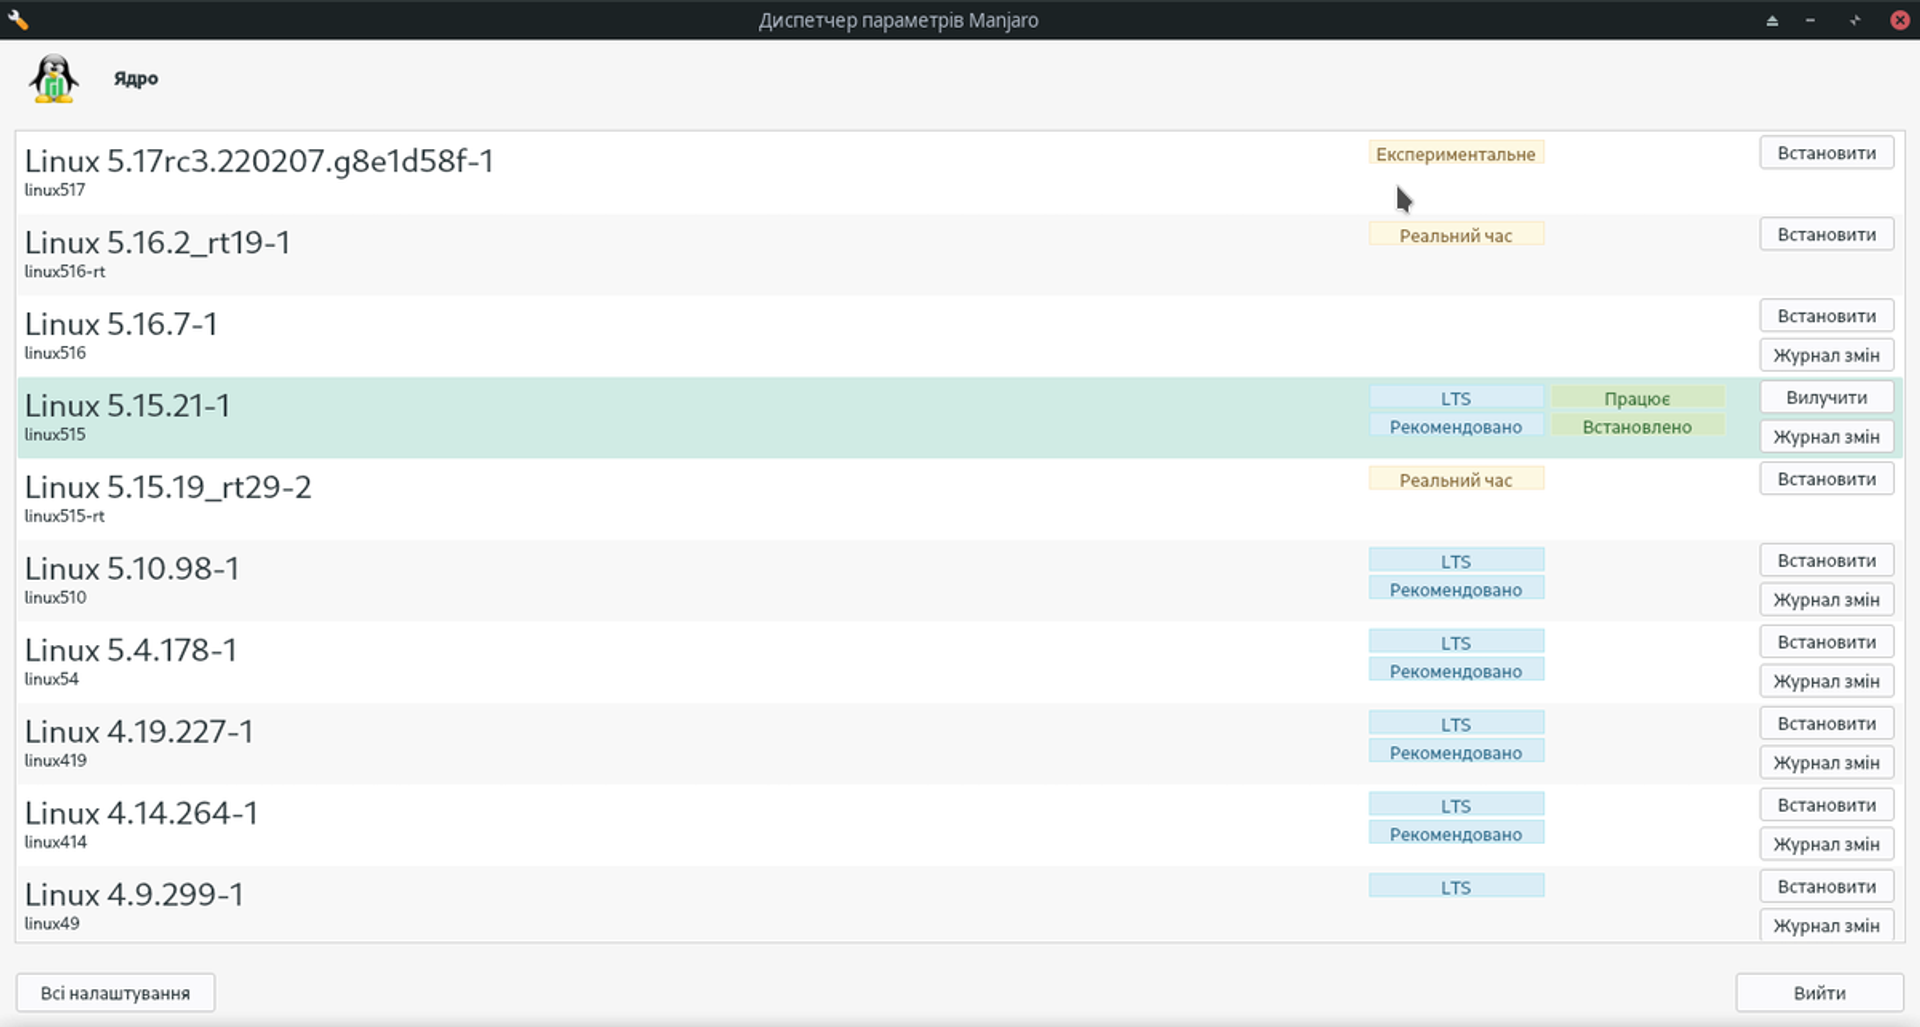
Task: Click the linux517 package name
Action: pyautogui.click(x=55, y=190)
